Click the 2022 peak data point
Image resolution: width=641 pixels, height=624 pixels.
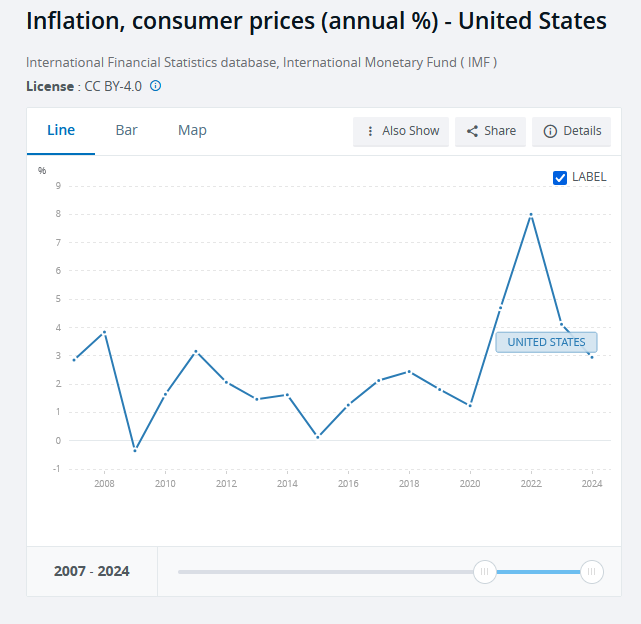[x=531, y=214]
